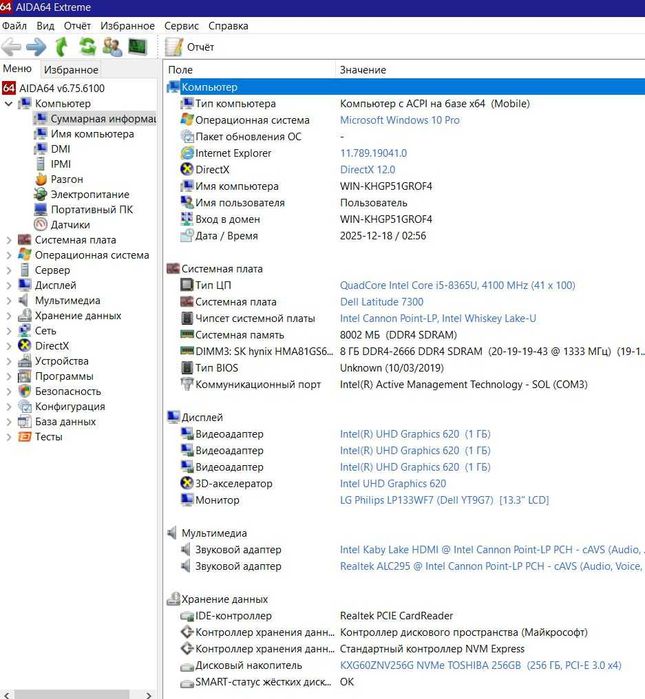This screenshot has width=645, height=699.
Task: Click the users toolbar icon
Action: 112,47
